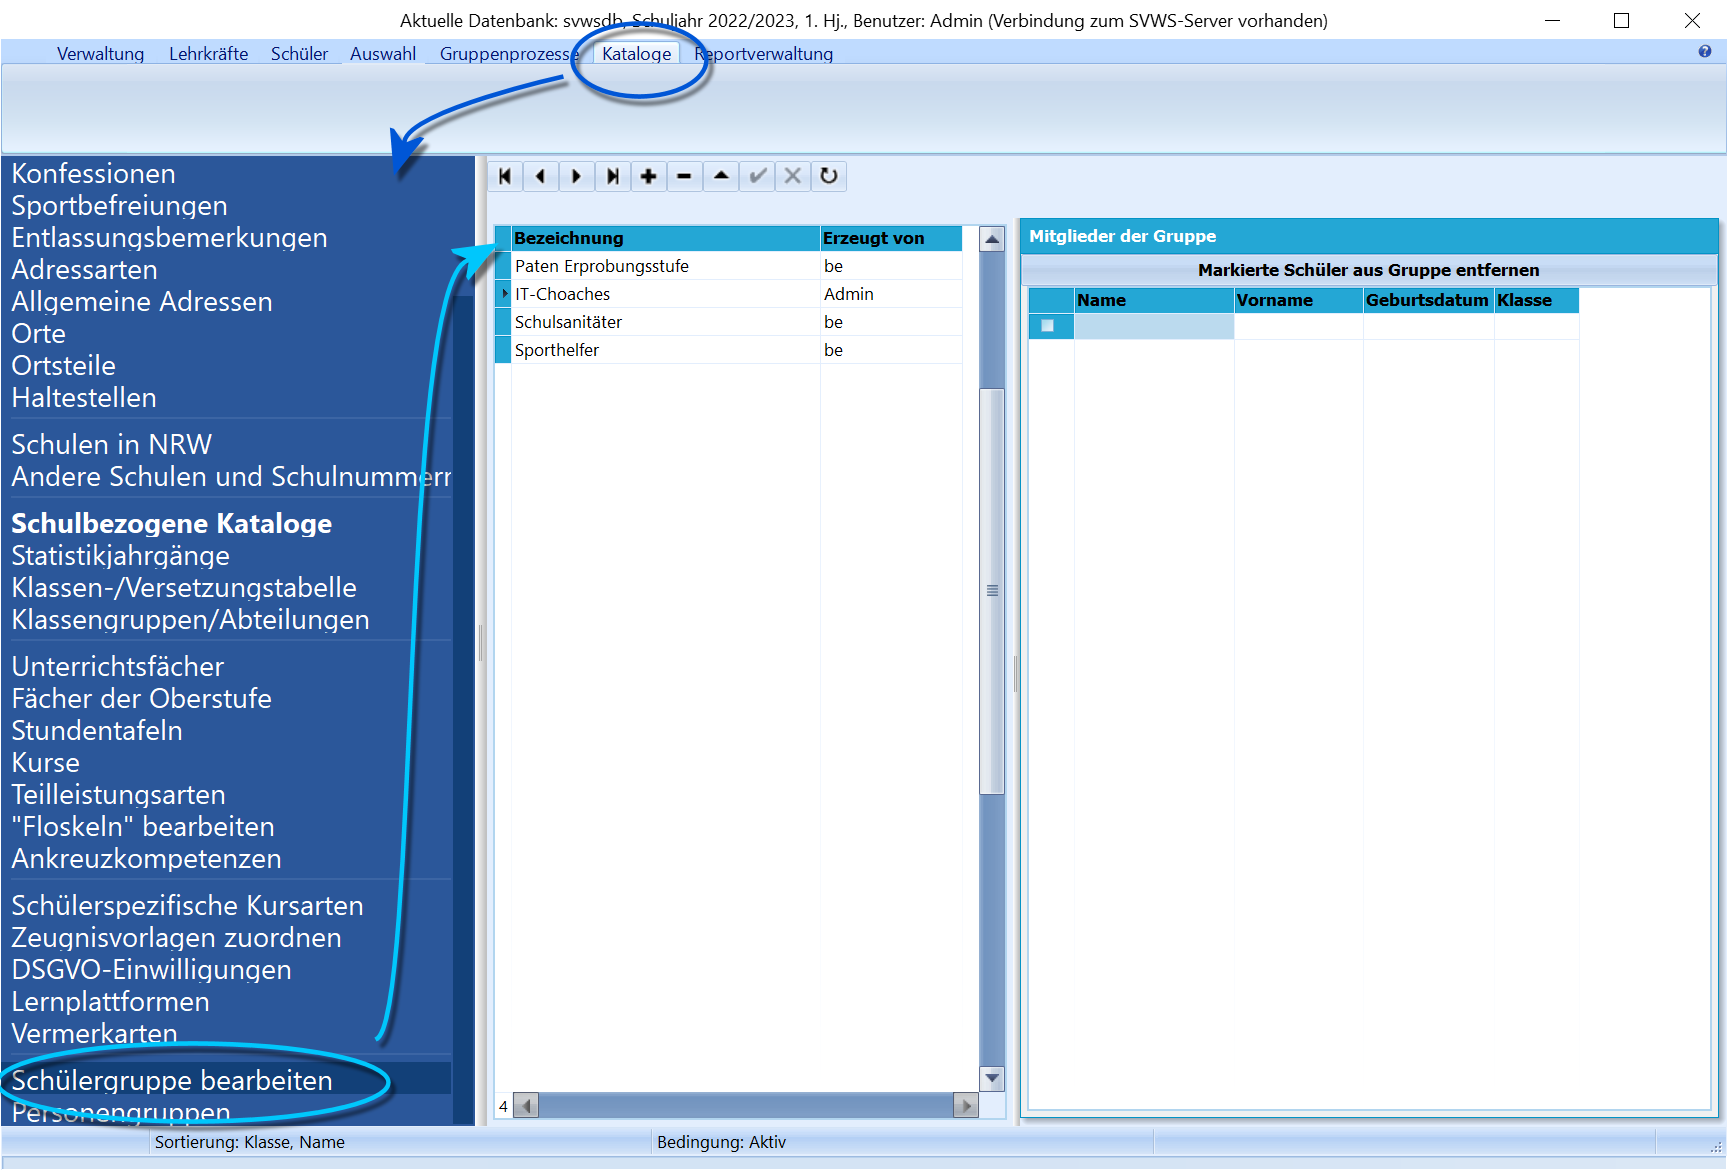Go to next record arrow
Viewport: 1728px width, 1171px height.
point(577,177)
